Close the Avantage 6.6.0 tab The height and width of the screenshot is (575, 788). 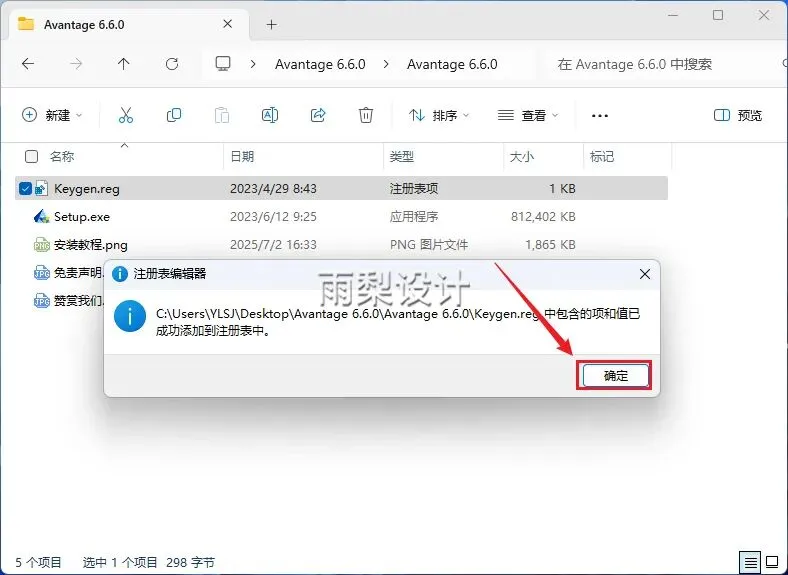pyautogui.click(x=227, y=24)
